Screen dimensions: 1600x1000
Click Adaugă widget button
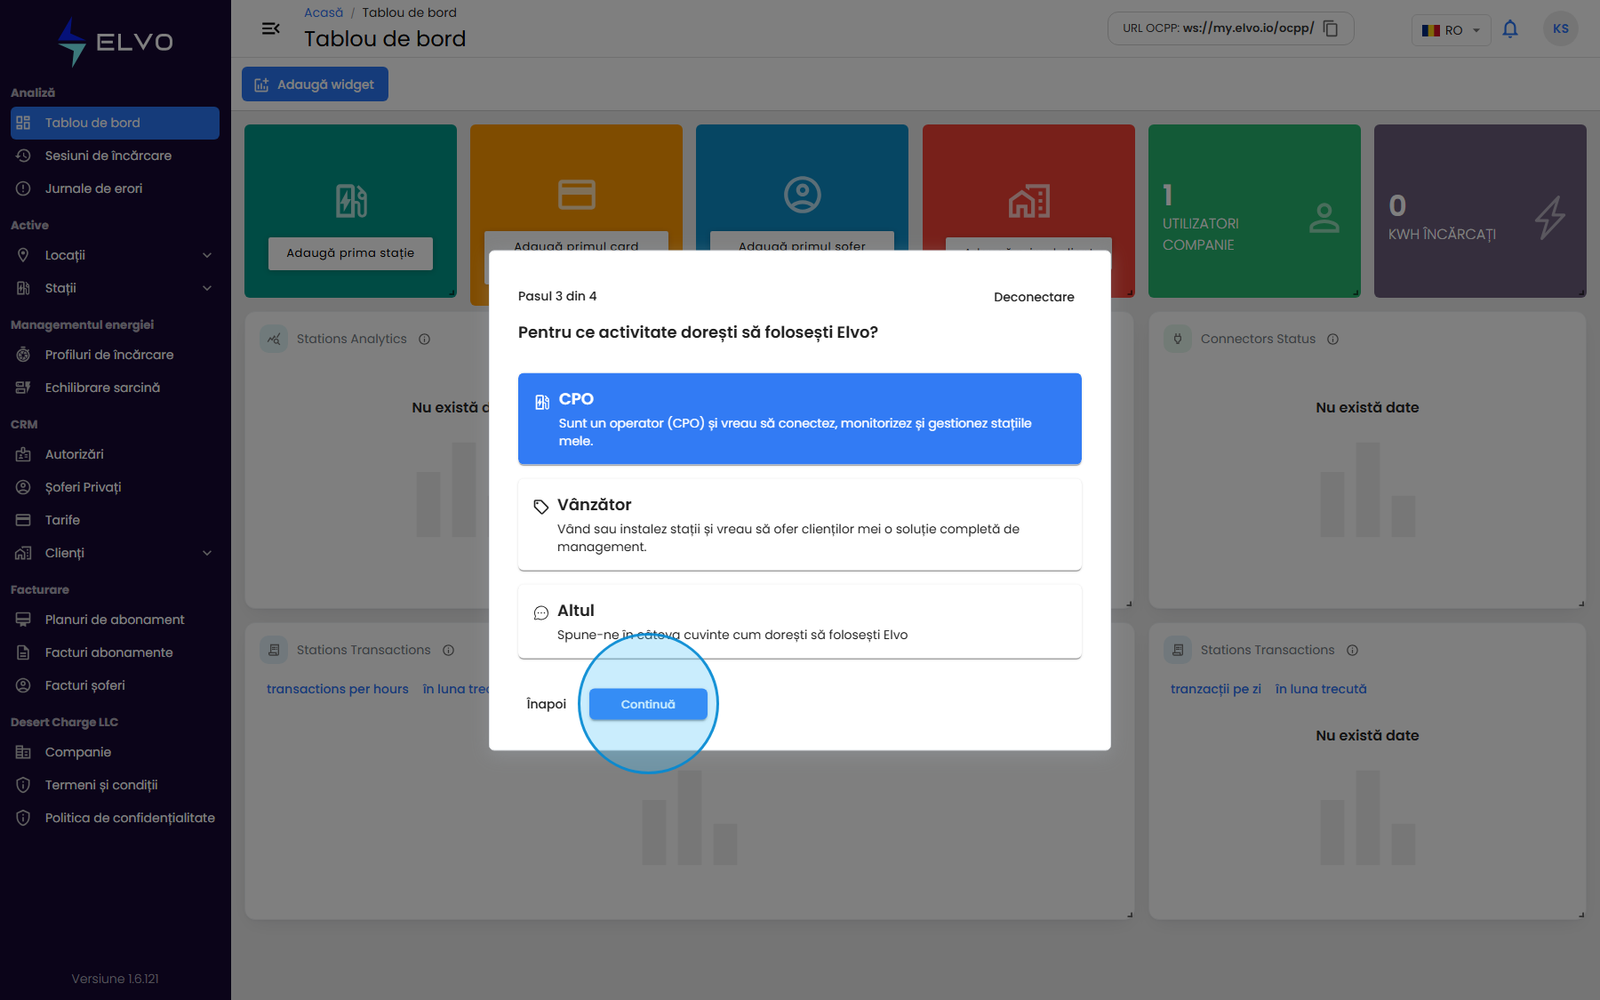point(315,84)
